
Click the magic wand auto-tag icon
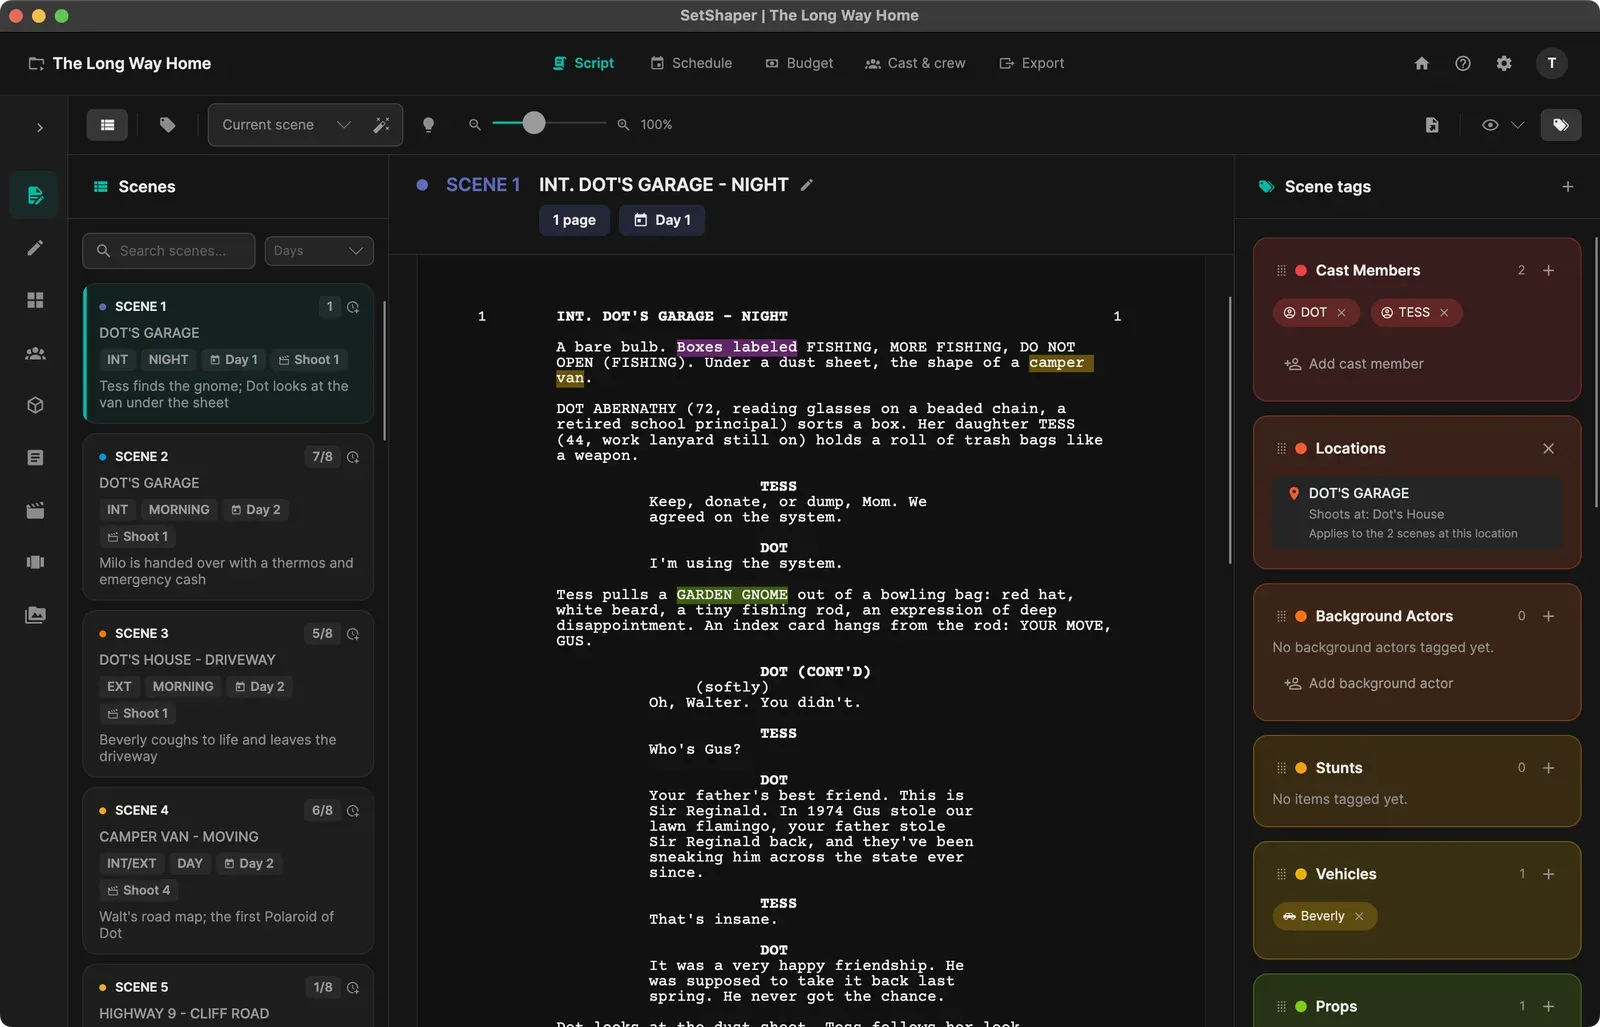coord(381,125)
